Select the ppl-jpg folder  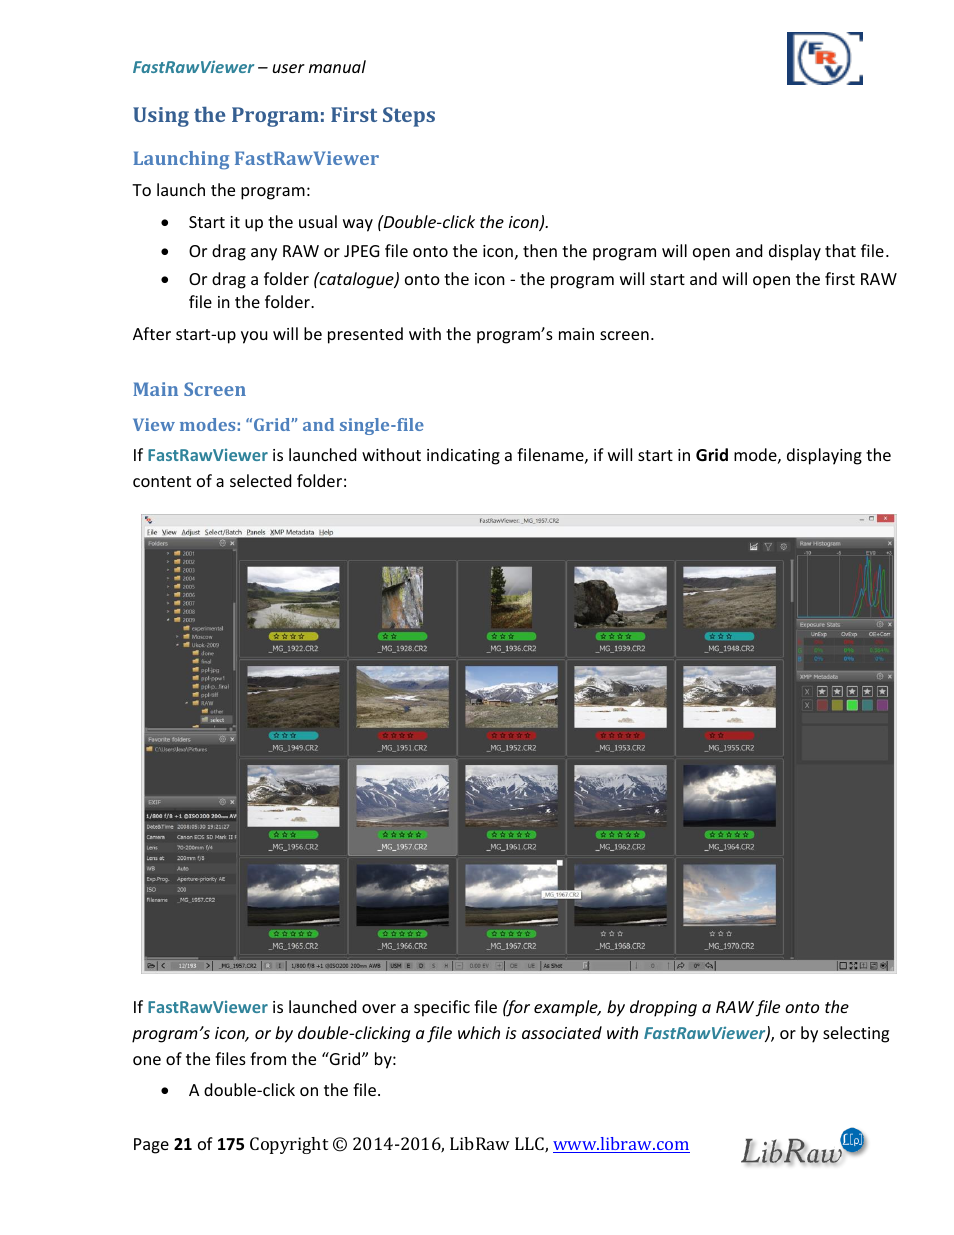click(x=206, y=670)
